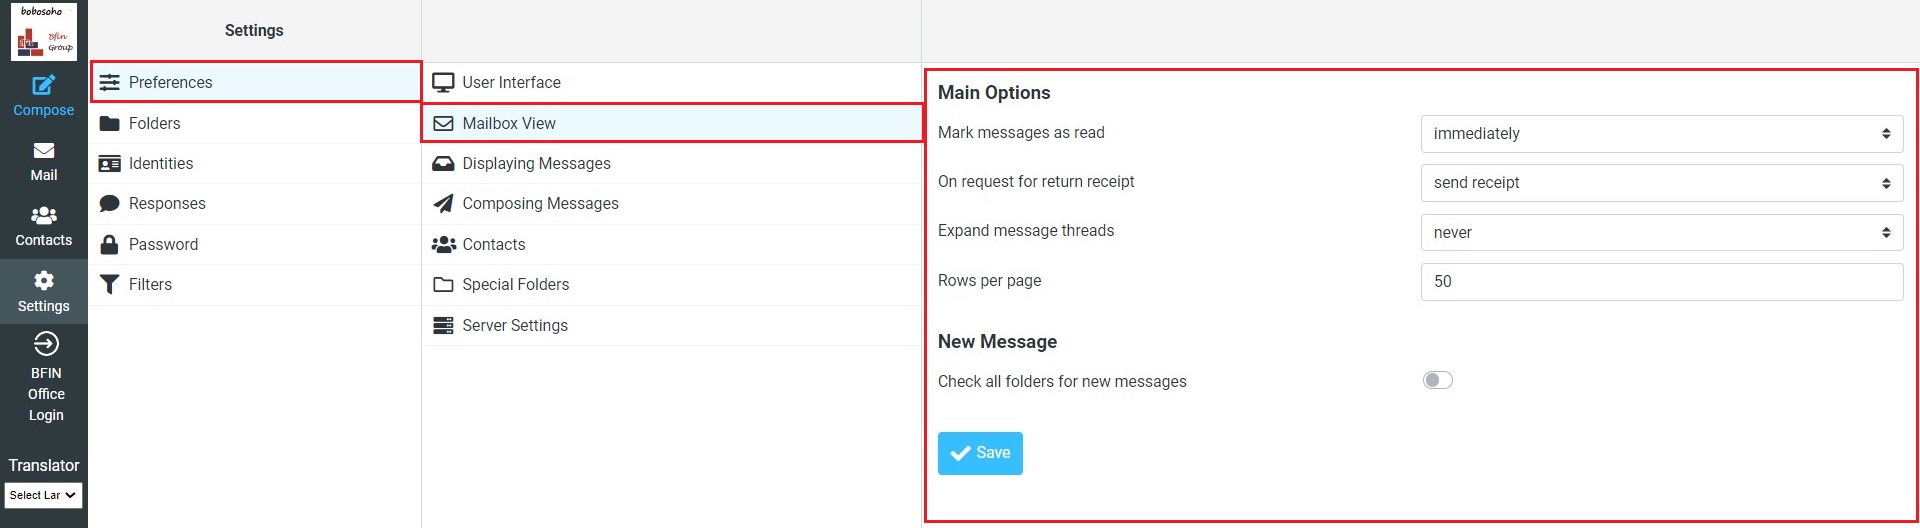
Task: Select User Interface preferences section
Action: pos(511,82)
